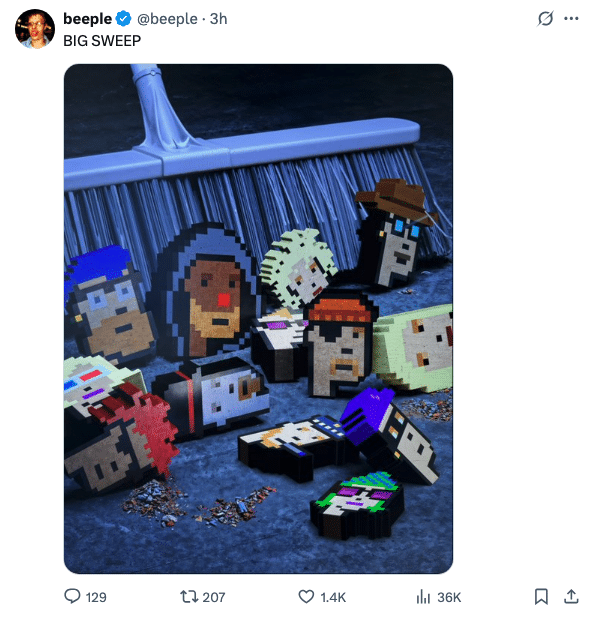Click the 1.4K likes count
Screen dimensions: 594x619
(333, 597)
